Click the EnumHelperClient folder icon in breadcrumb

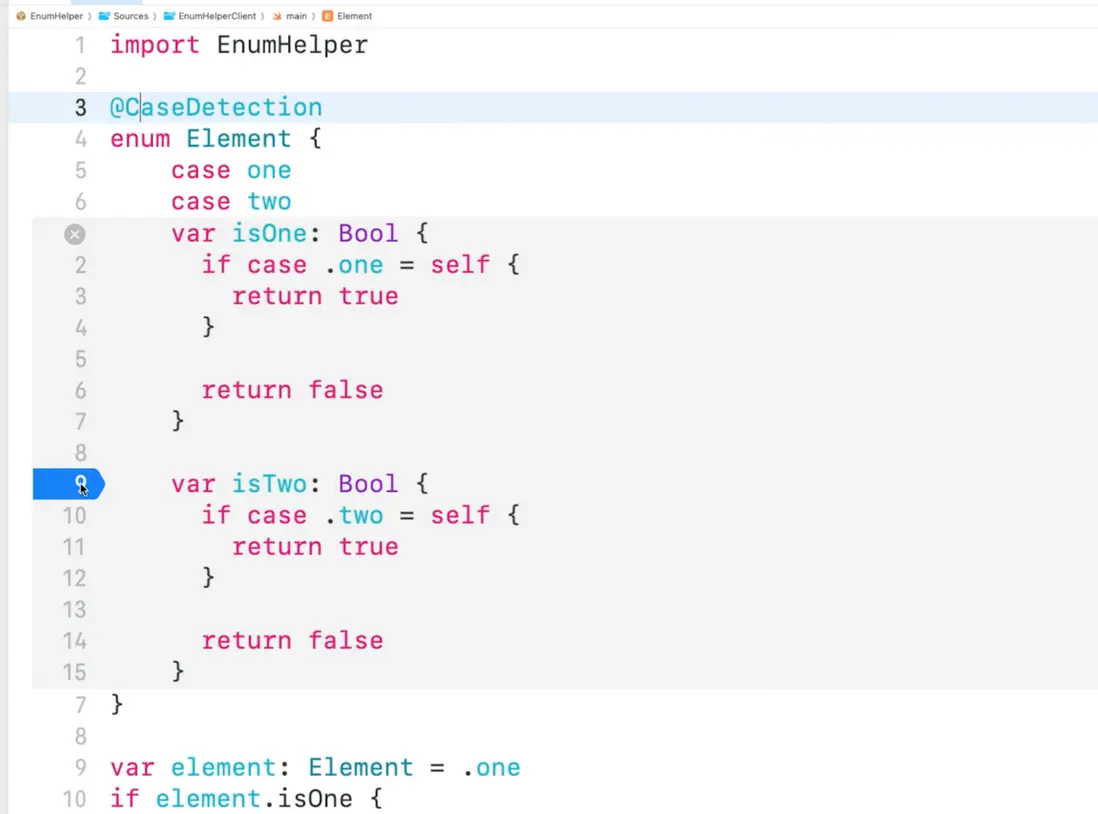coord(169,16)
